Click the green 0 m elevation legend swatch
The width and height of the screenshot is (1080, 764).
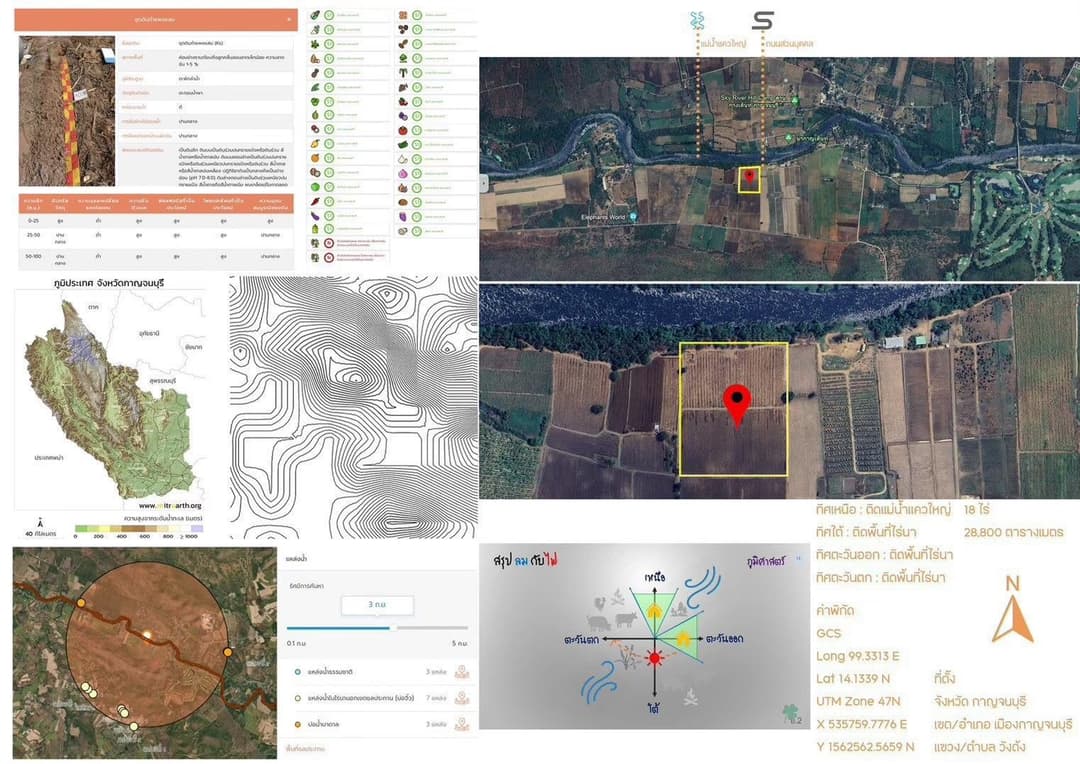point(81,528)
